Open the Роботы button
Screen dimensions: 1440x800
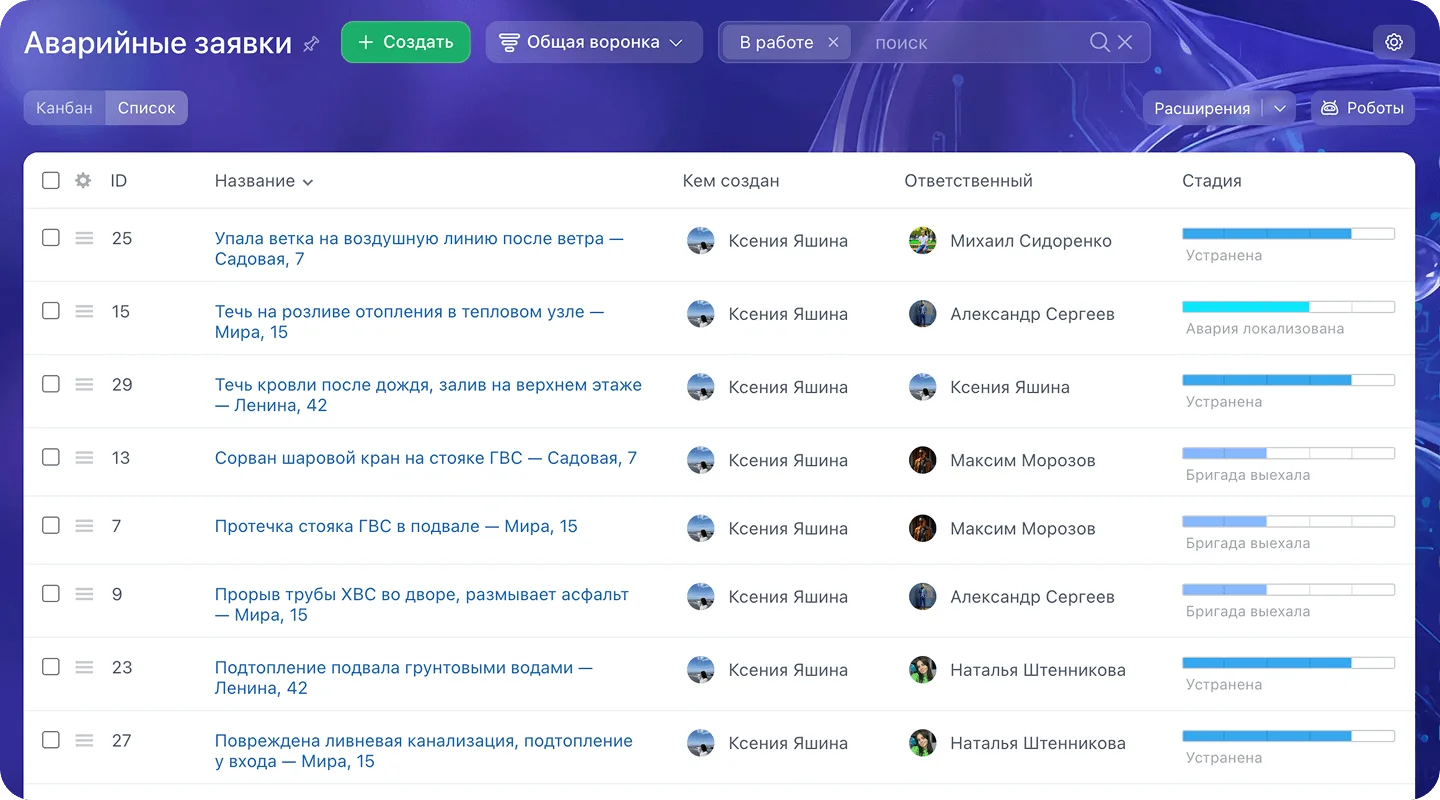coord(1363,108)
